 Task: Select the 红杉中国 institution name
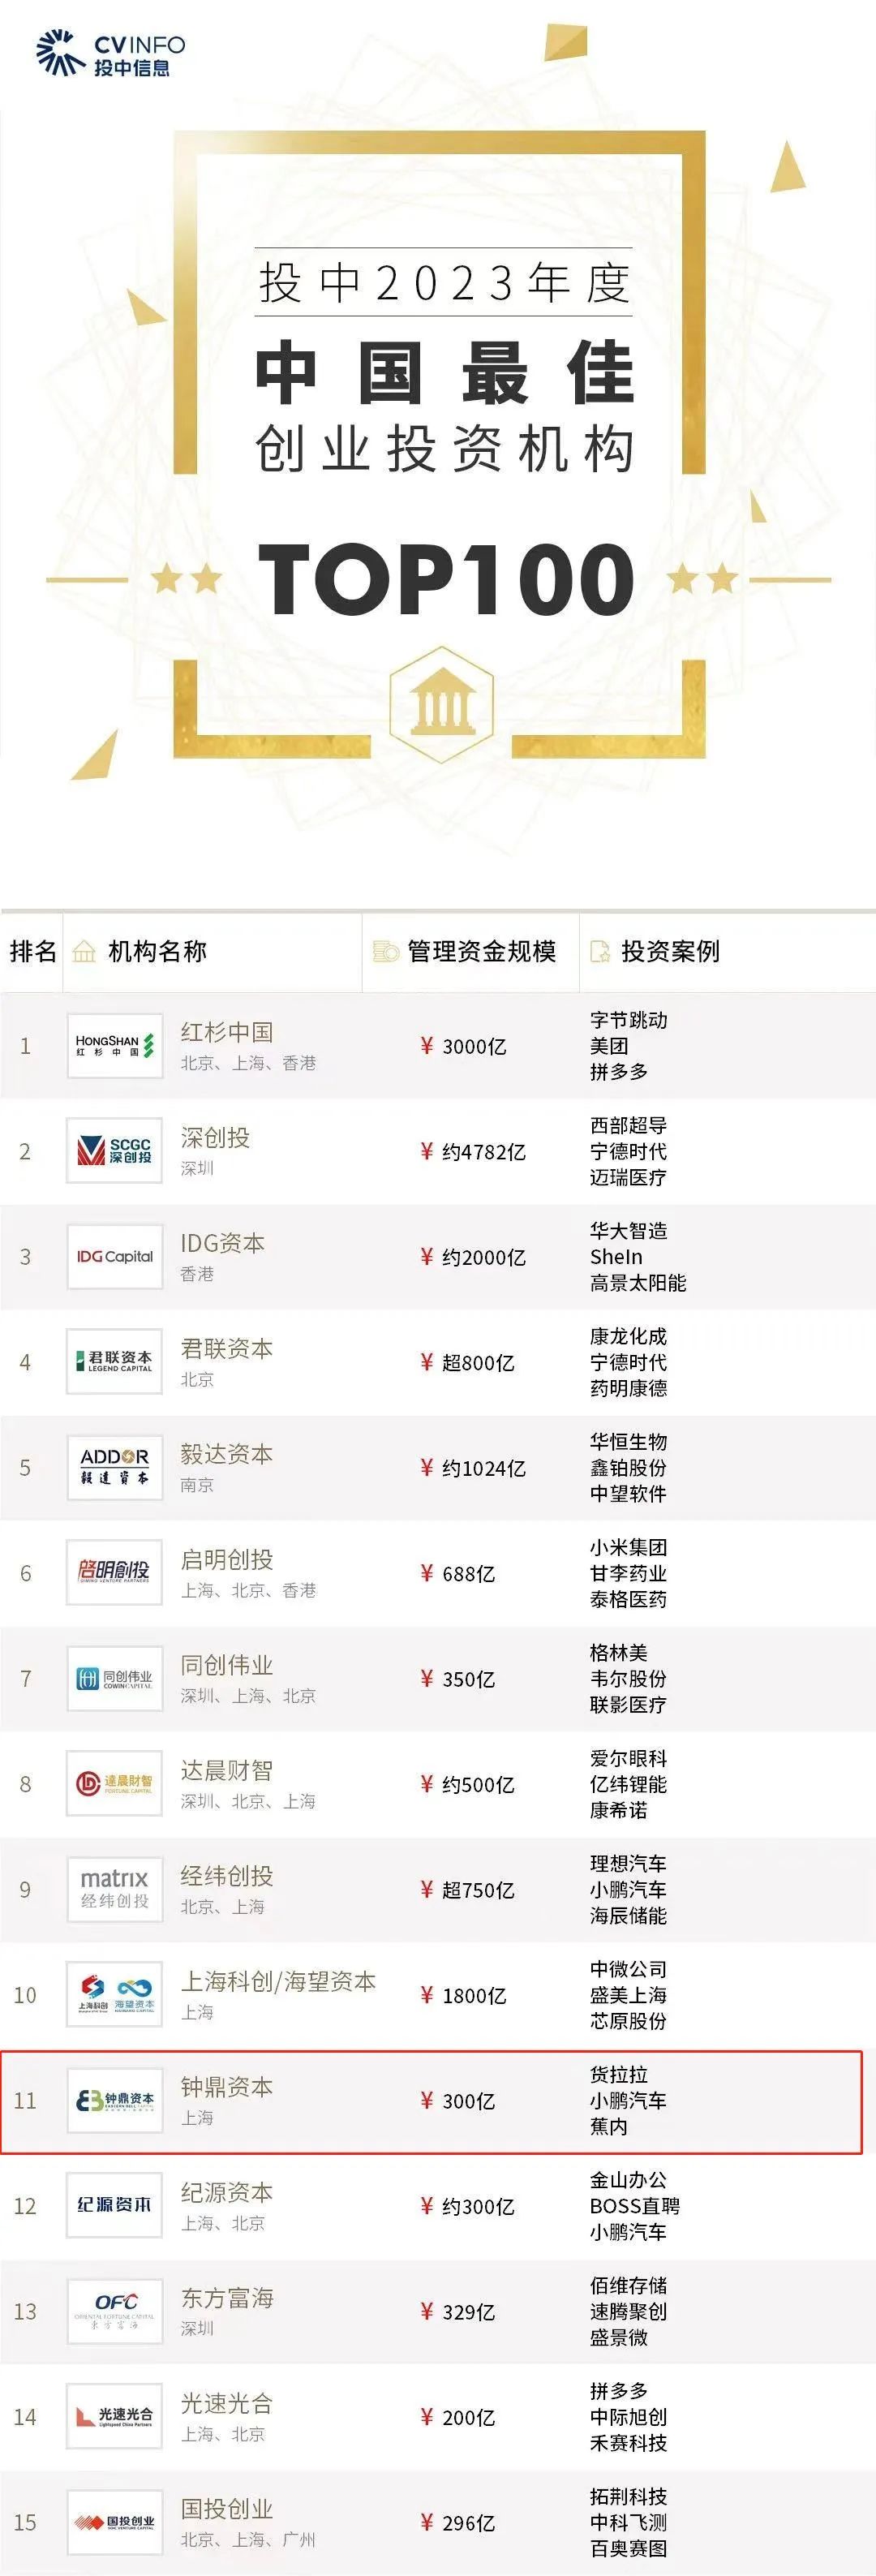pos(227,1032)
